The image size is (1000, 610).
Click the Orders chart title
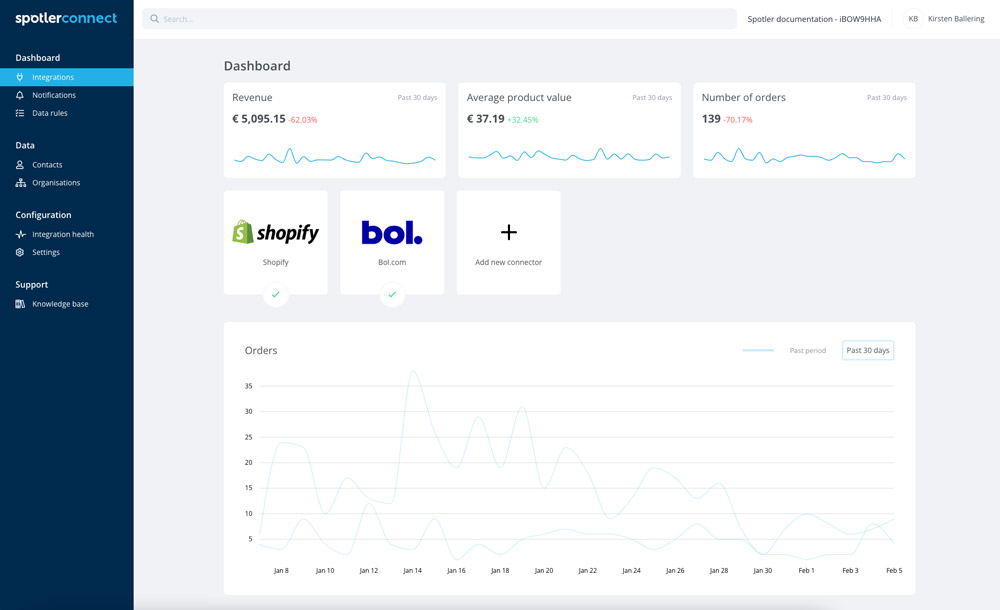pyautogui.click(x=261, y=350)
